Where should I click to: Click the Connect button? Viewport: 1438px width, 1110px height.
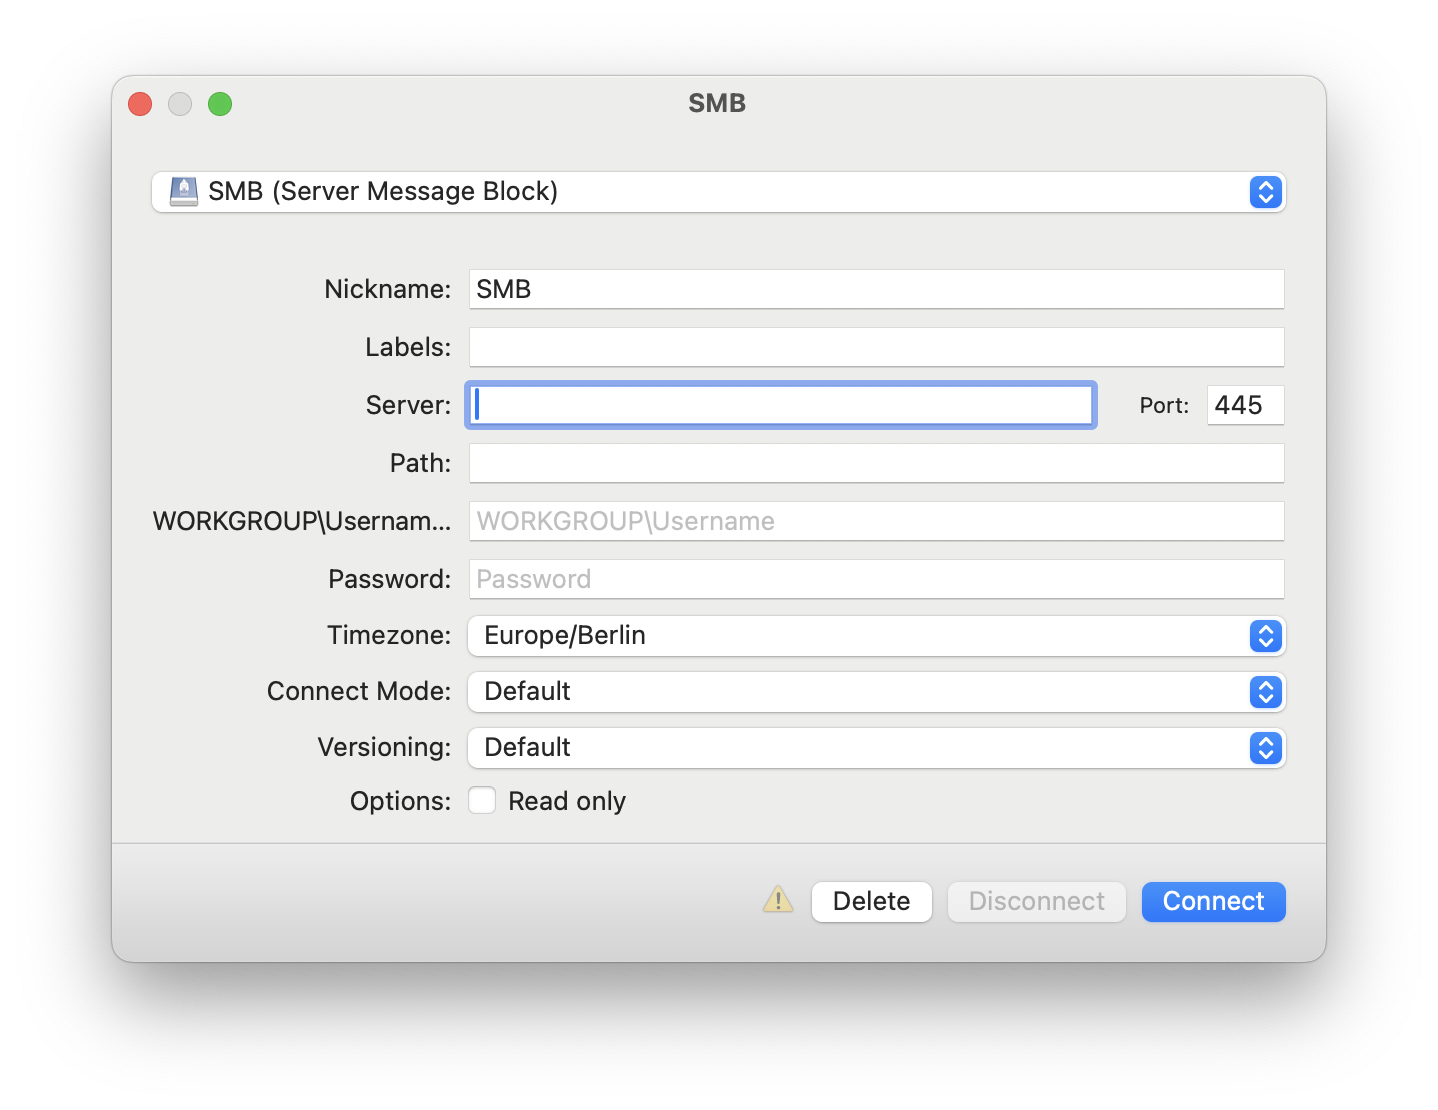click(1213, 902)
